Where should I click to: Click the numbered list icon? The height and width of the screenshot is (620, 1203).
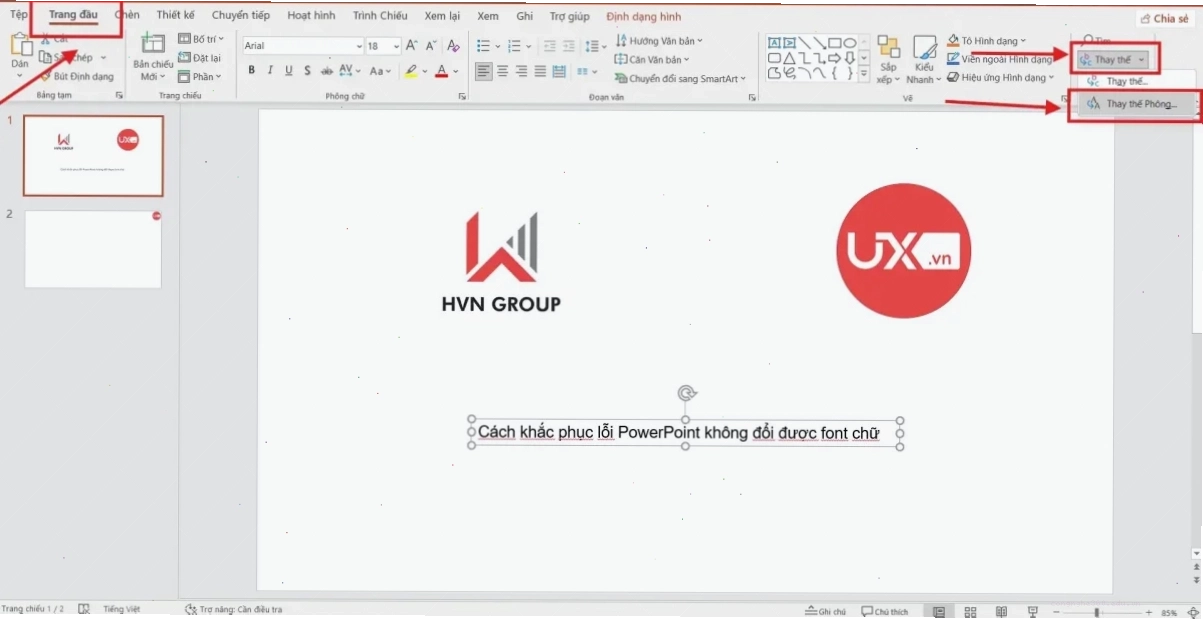(514, 46)
